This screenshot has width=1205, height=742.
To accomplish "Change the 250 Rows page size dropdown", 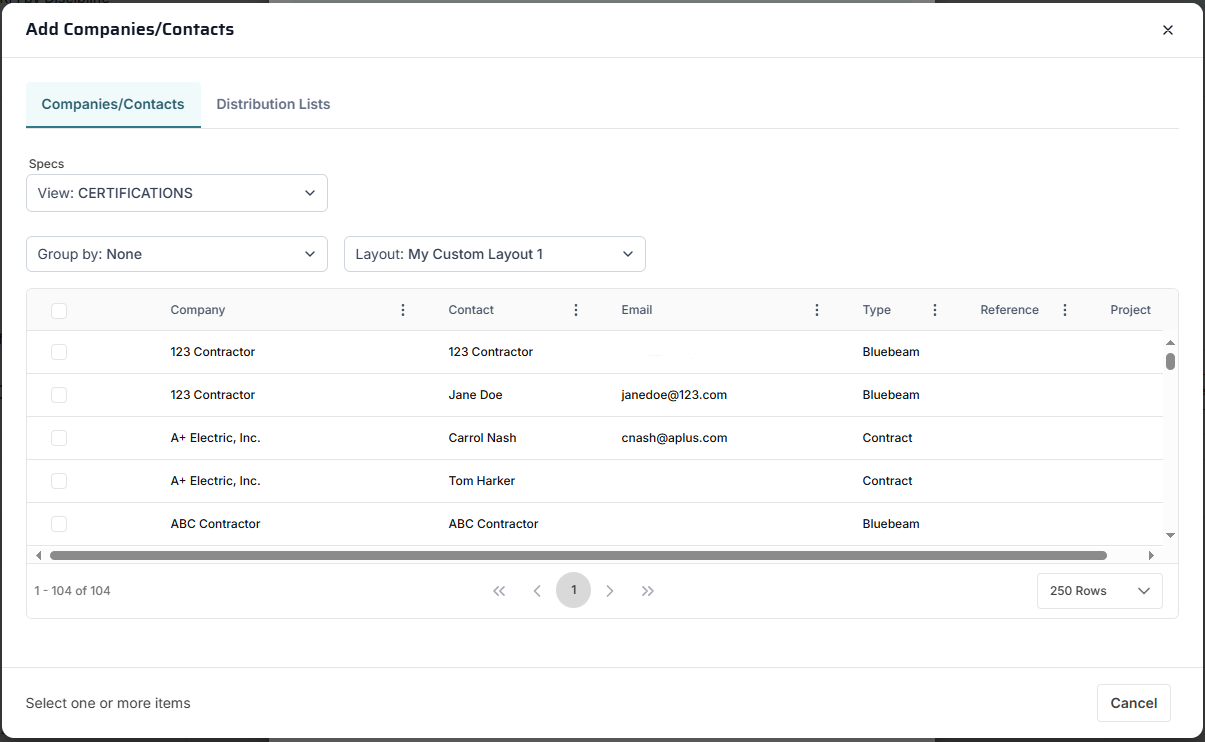I will [x=1099, y=591].
